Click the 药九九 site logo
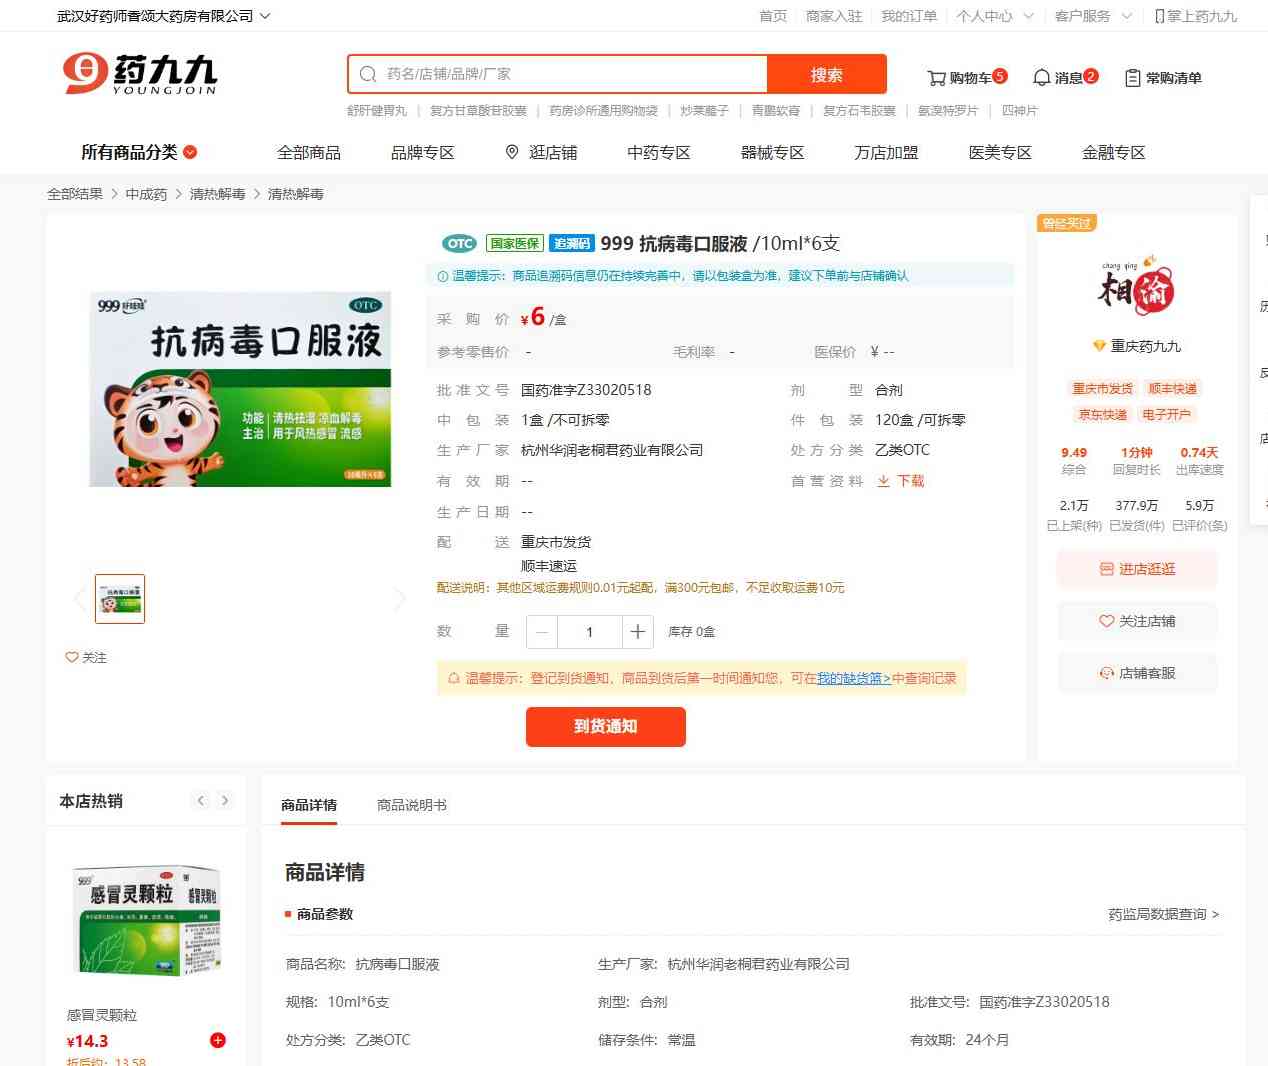The width and height of the screenshot is (1268, 1066). tap(140, 74)
